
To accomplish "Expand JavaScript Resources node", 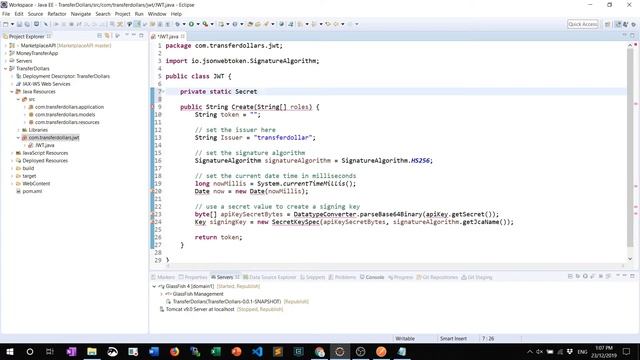I will point(12,153).
